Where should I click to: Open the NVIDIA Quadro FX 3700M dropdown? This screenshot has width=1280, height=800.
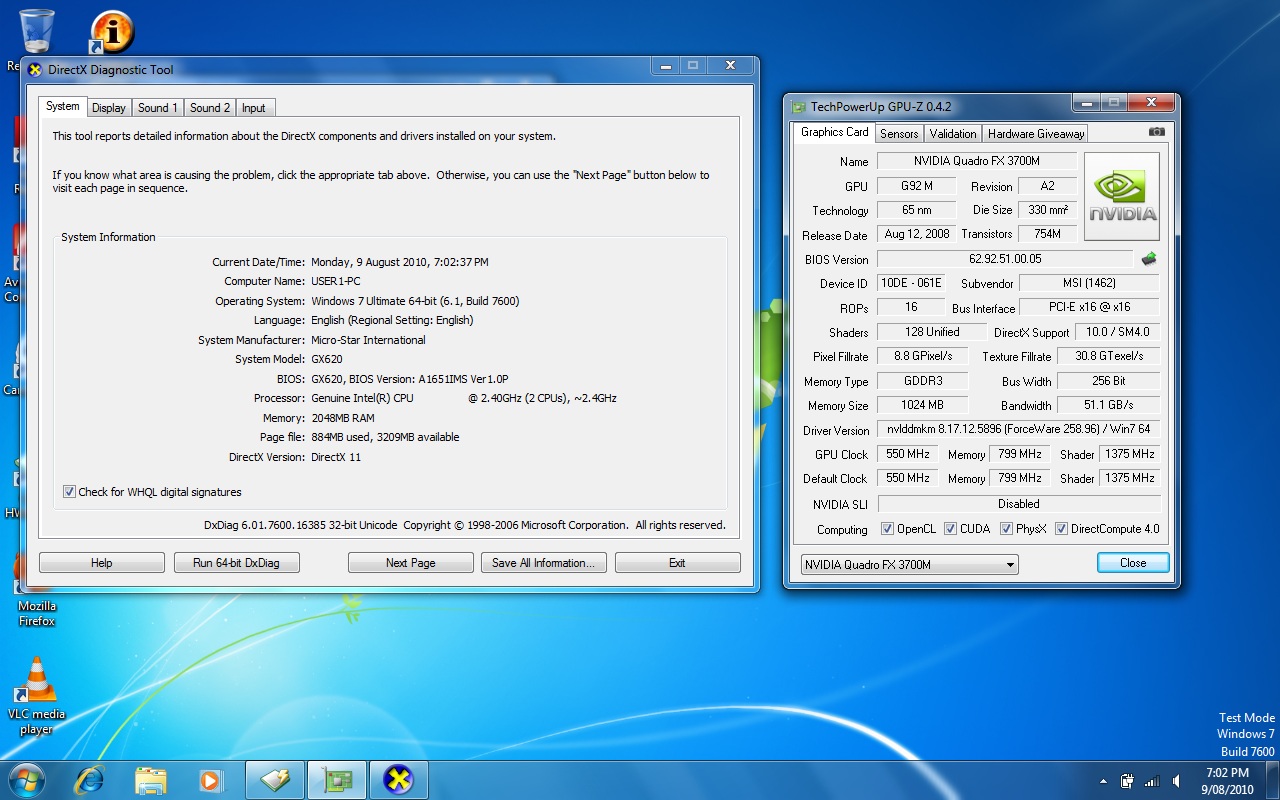(x=909, y=565)
